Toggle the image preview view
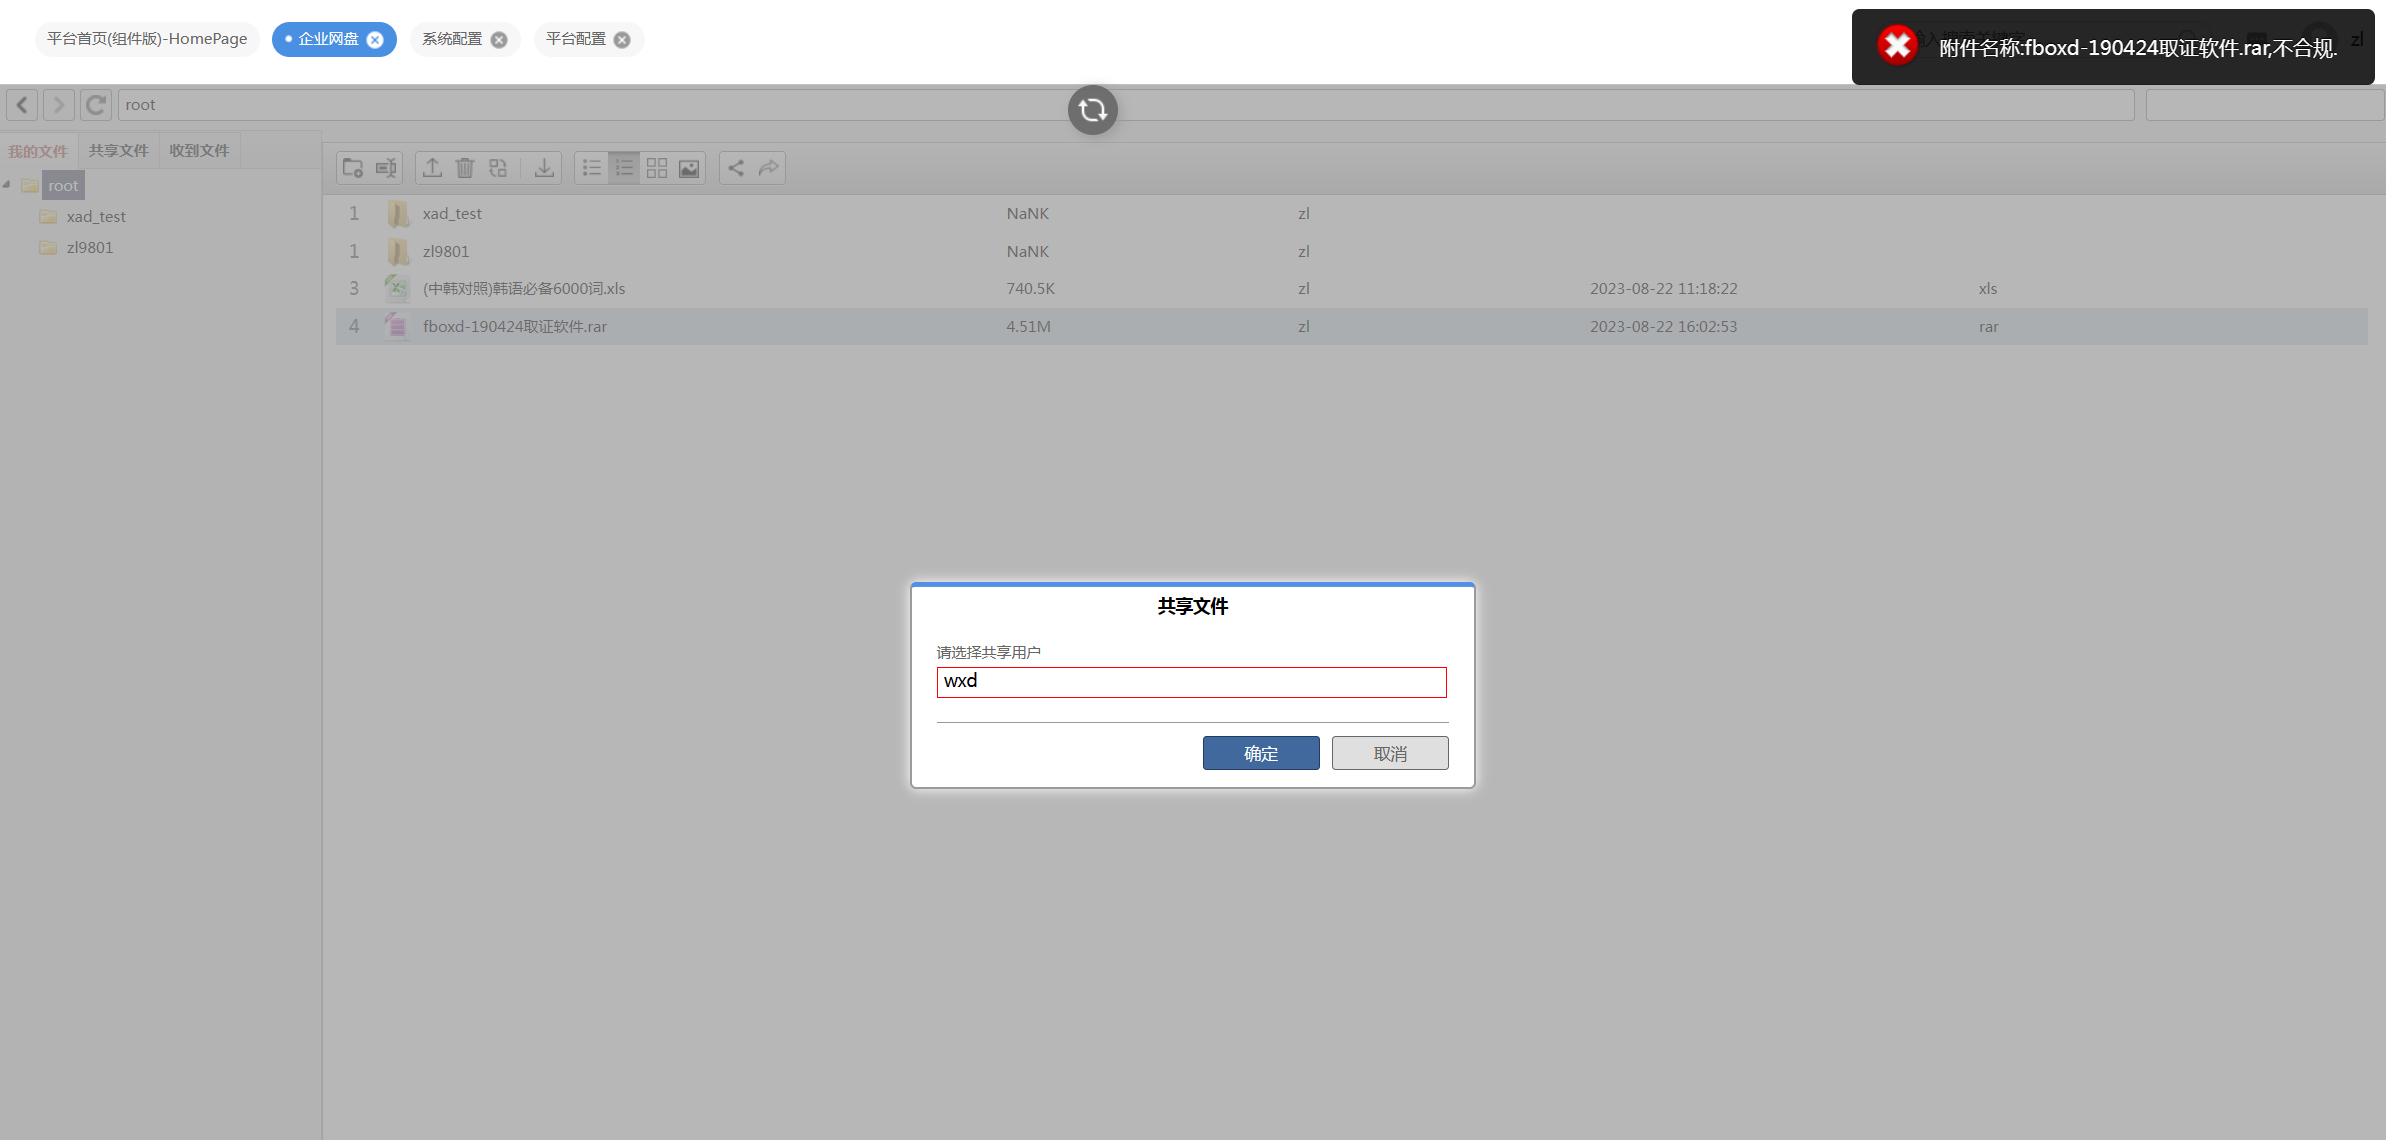Viewport: 2386px width, 1140px height. point(689,168)
